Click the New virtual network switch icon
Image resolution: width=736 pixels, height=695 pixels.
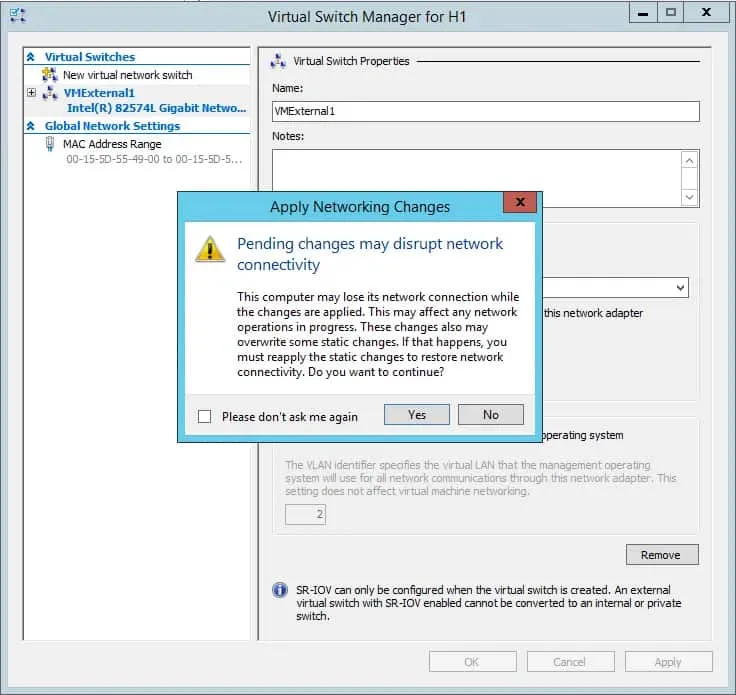click(x=50, y=75)
